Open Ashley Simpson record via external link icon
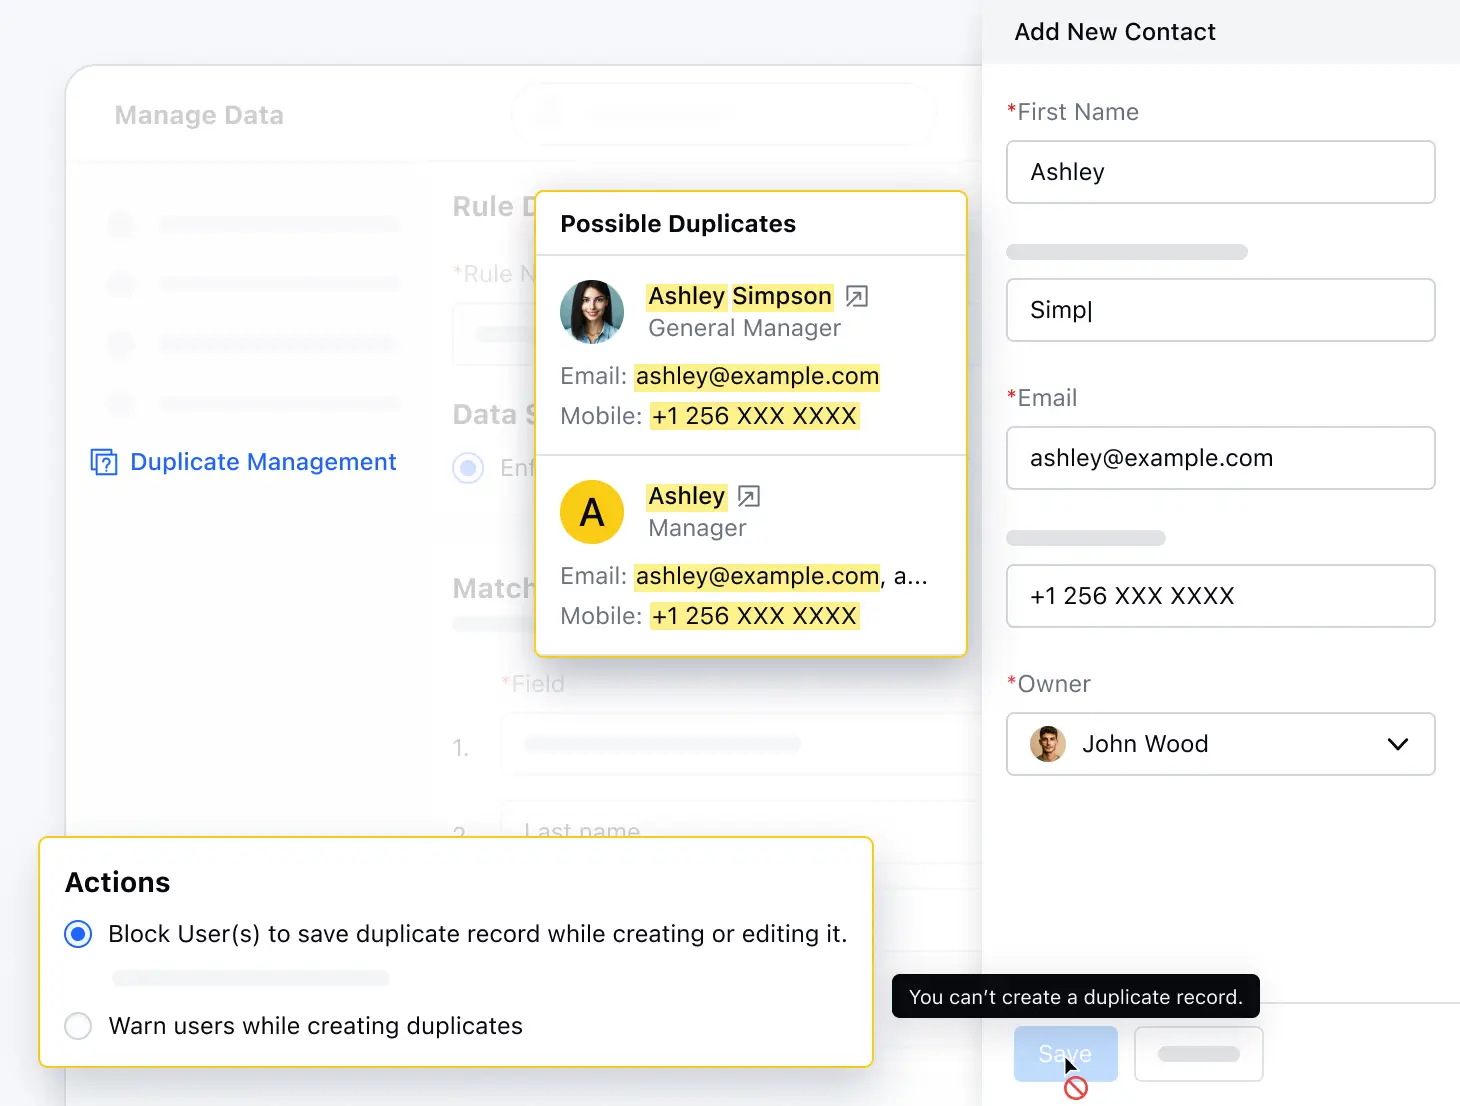The height and width of the screenshot is (1106, 1460). point(857,296)
